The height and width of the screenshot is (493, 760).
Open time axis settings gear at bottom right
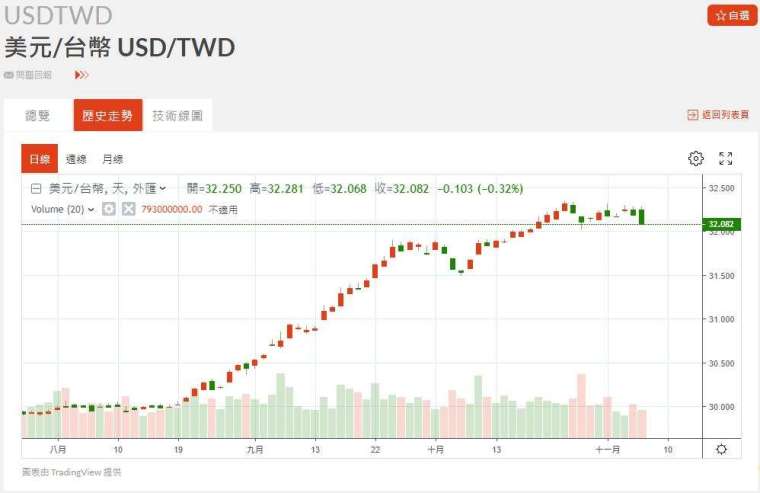pyautogui.click(x=721, y=449)
